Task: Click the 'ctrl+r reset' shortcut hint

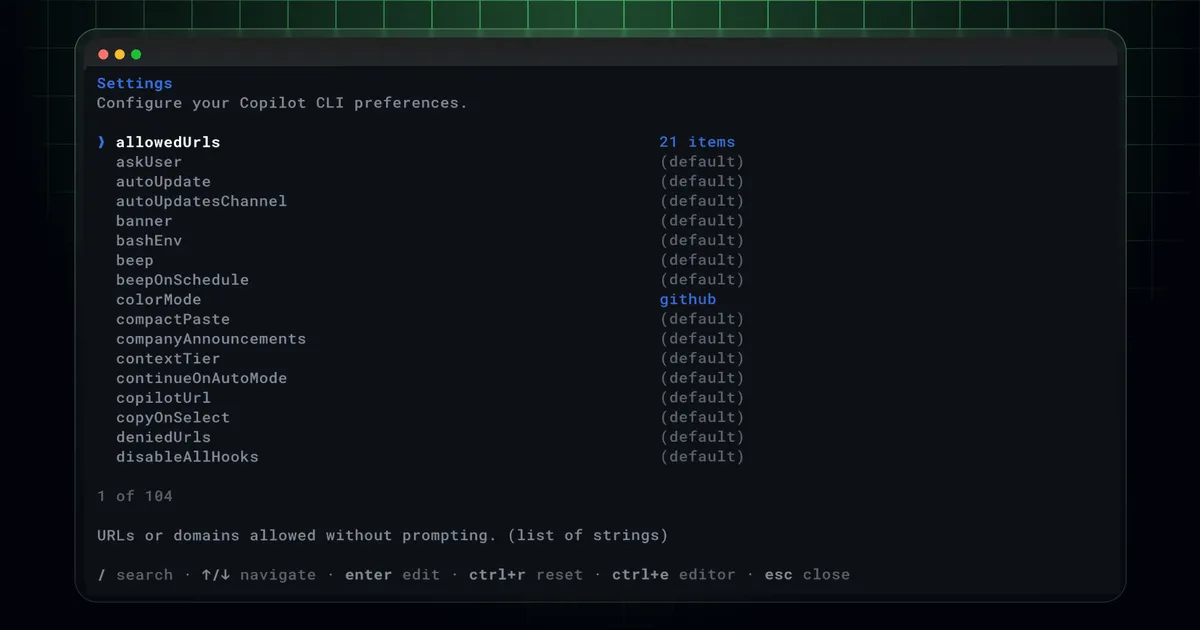Action: tap(525, 575)
